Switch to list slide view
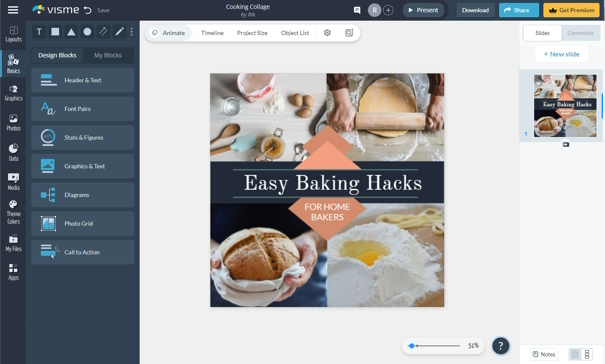The height and width of the screenshot is (364, 605). point(587,354)
